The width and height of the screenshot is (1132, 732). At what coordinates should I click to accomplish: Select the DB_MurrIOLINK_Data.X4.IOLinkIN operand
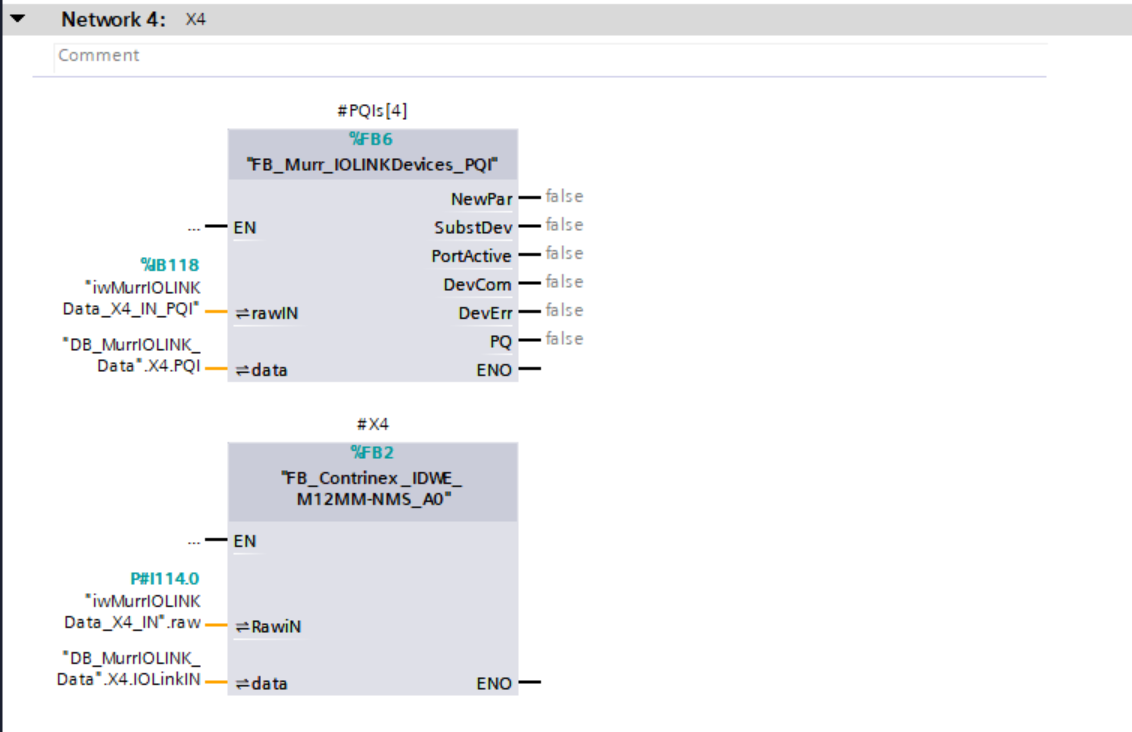click(x=129, y=668)
